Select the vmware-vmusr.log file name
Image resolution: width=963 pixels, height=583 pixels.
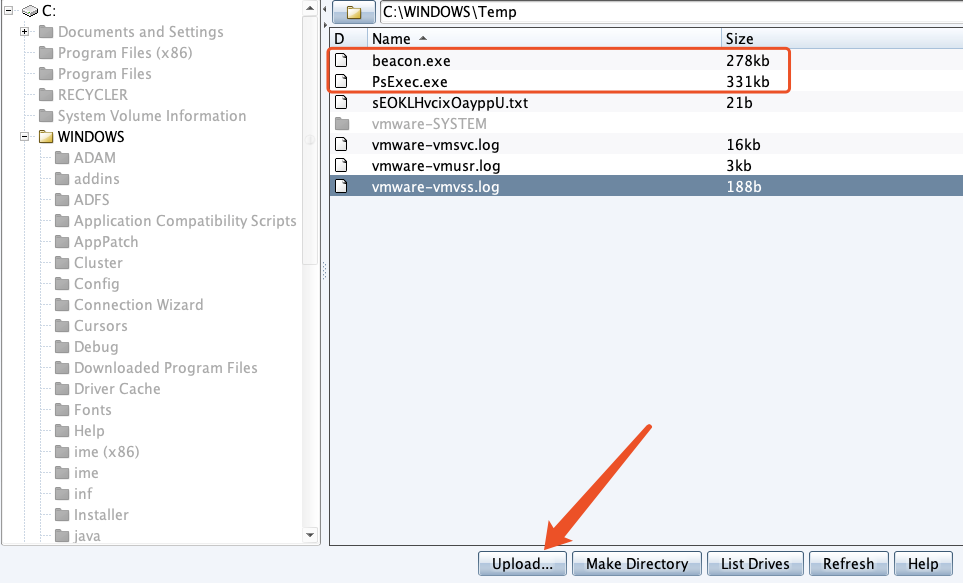coord(435,166)
